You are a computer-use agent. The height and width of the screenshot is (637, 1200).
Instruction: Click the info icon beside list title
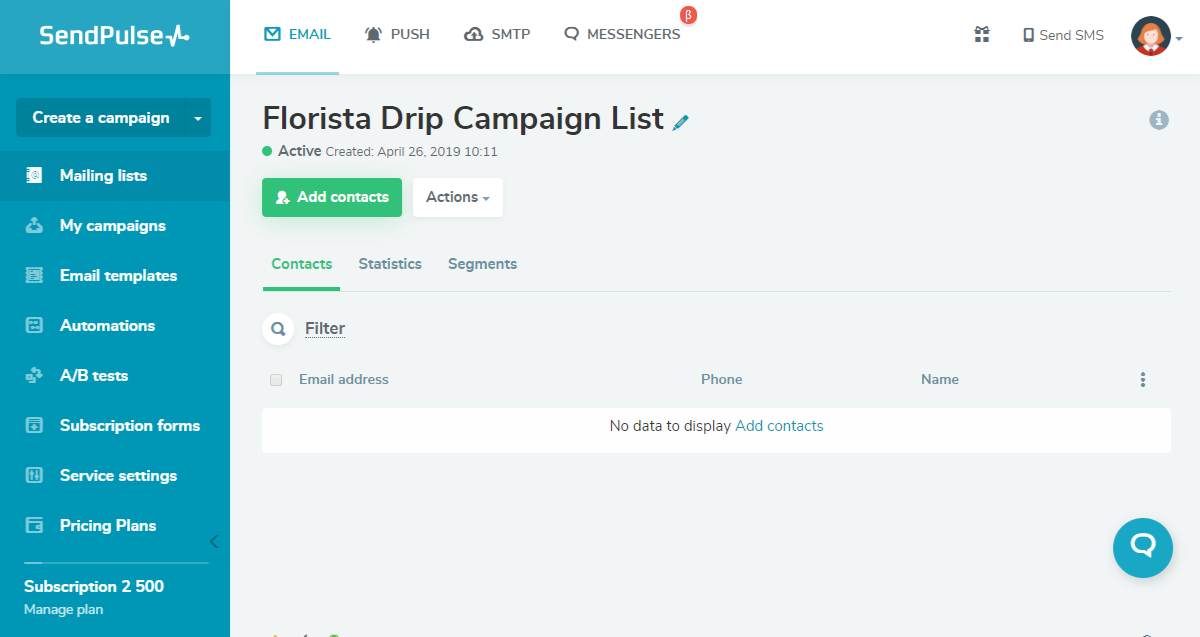click(x=1159, y=120)
